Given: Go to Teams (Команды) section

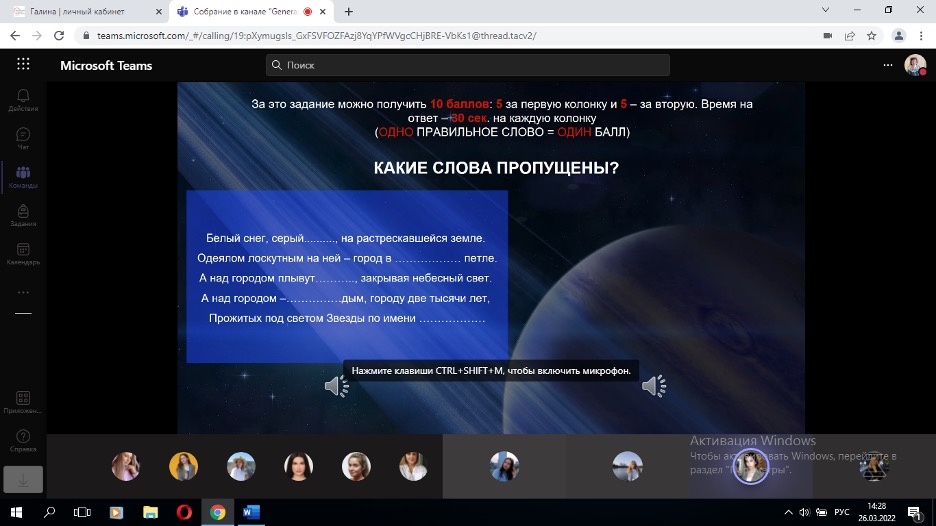Looking at the screenshot, I should [22, 177].
